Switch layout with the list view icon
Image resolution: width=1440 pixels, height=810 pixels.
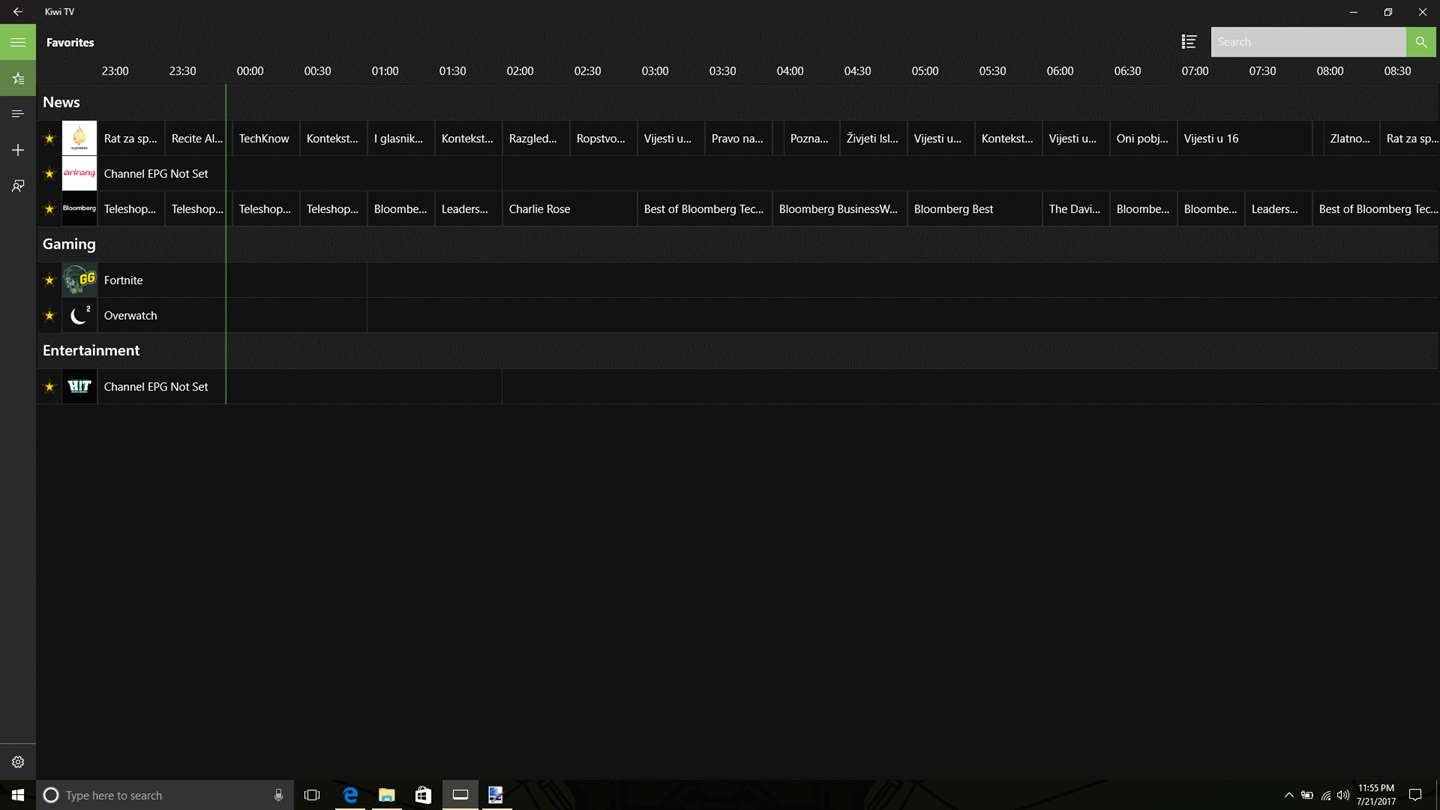(x=1189, y=42)
